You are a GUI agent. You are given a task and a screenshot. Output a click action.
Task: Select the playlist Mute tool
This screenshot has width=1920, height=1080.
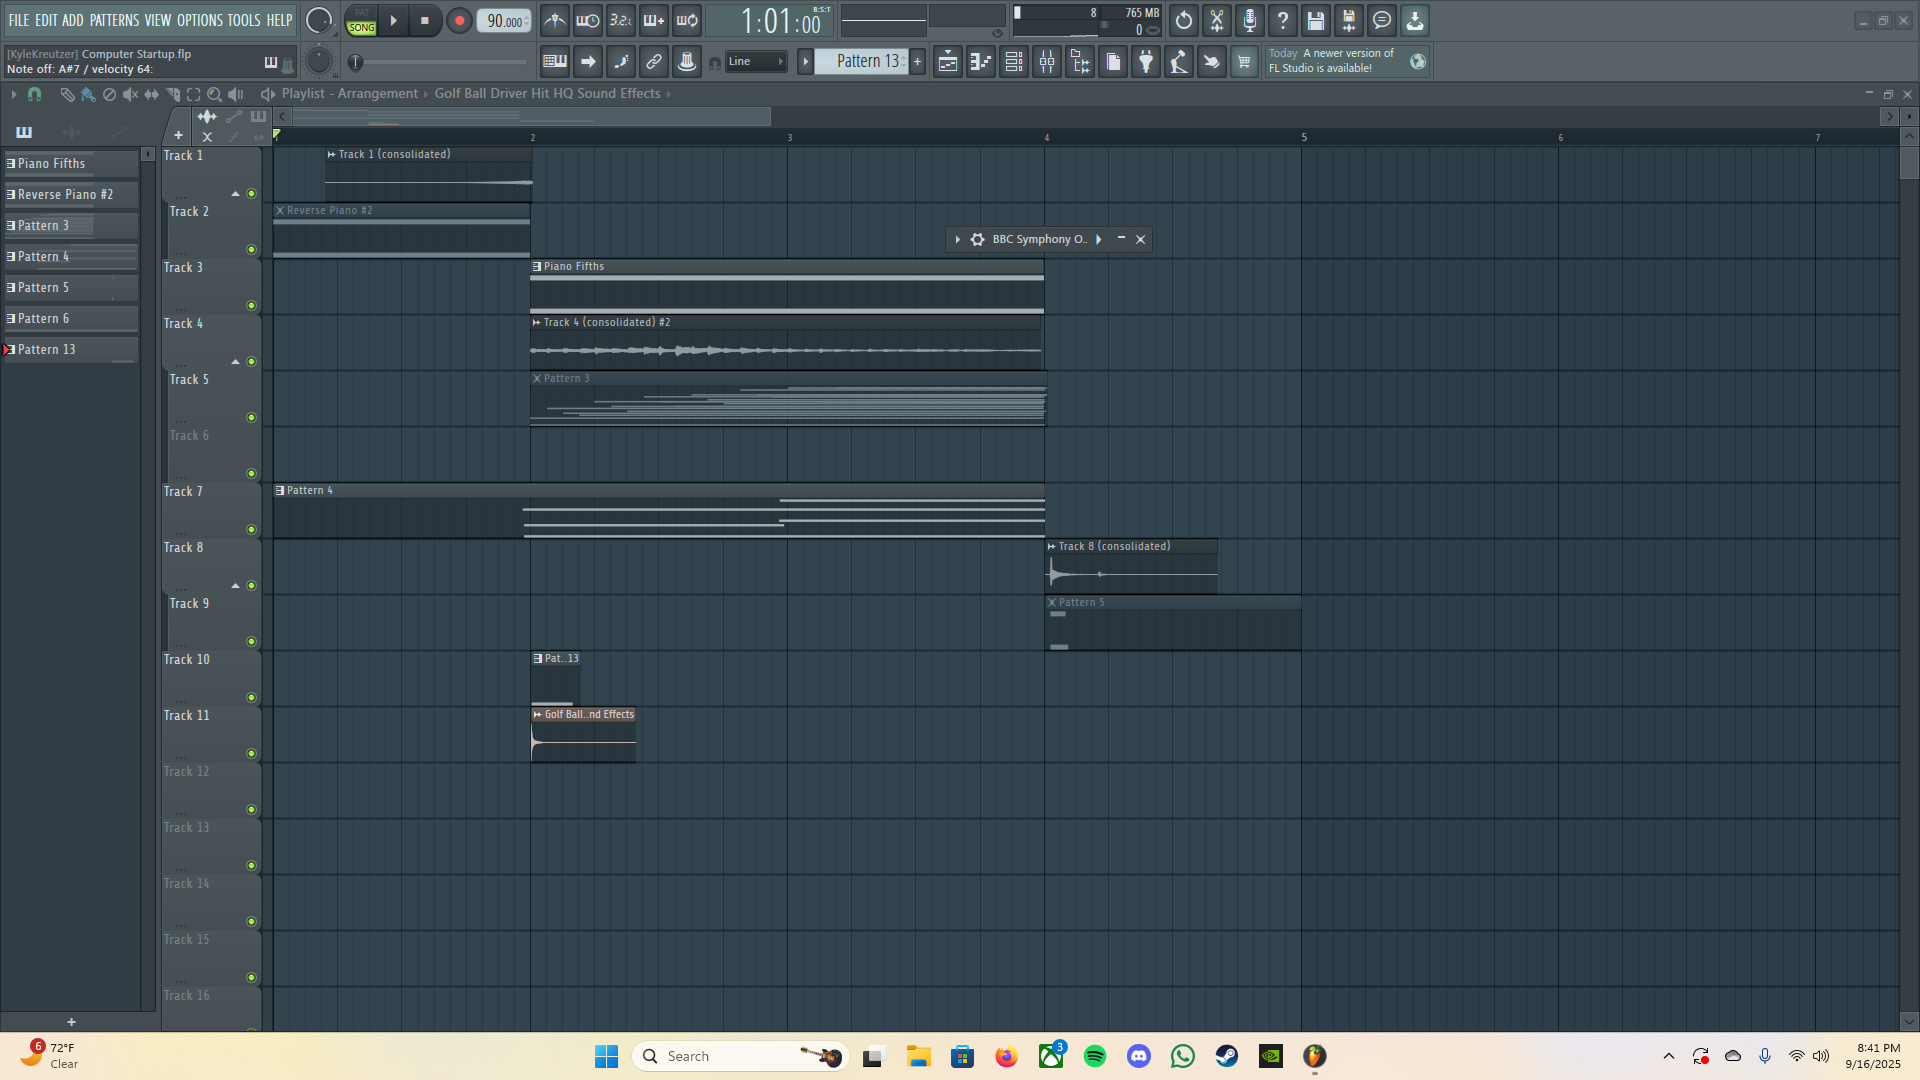click(x=130, y=94)
